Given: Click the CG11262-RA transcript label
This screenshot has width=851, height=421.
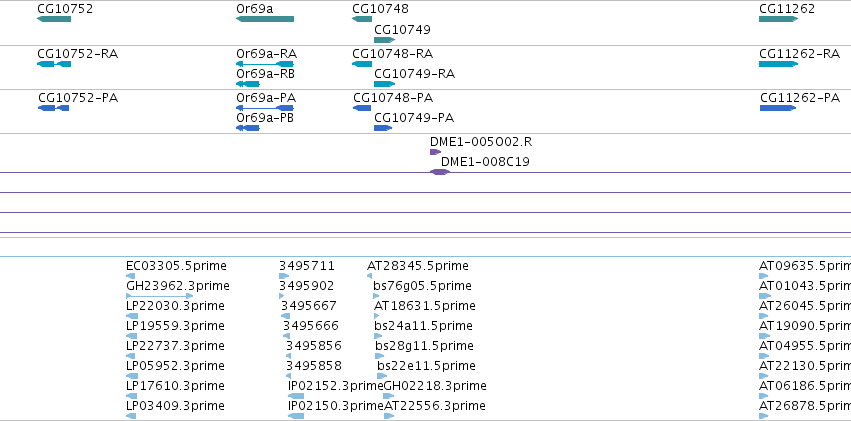Looking at the screenshot, I should click(x=799, y=54).
